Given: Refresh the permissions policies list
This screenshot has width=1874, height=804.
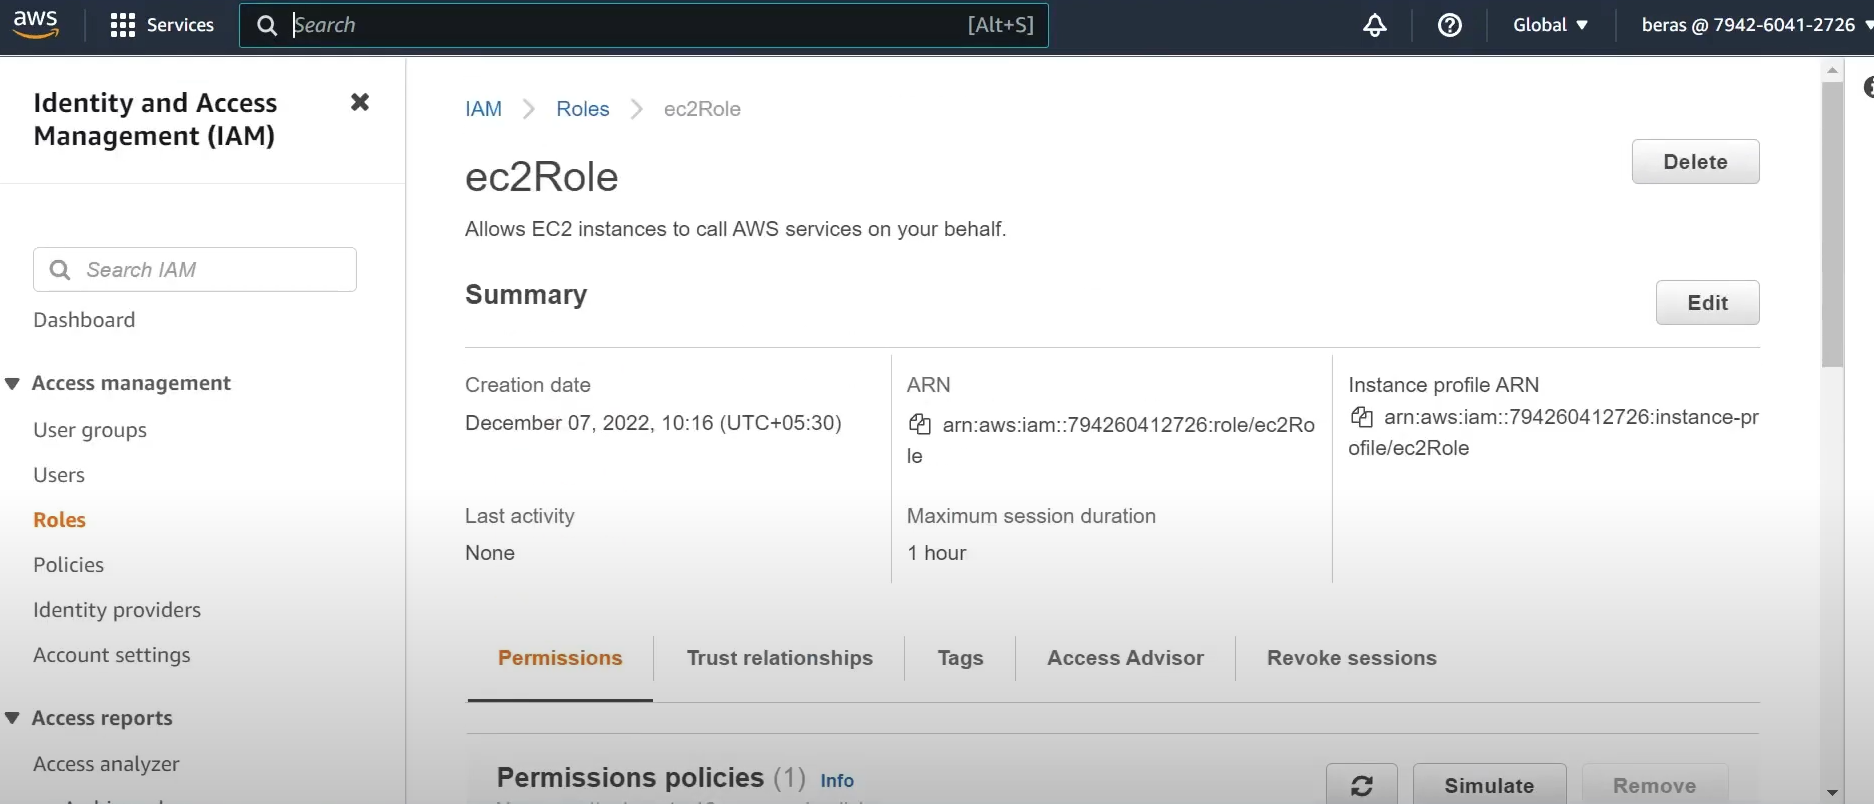Looking at the screenshot, I should (x=1362, y=785).
